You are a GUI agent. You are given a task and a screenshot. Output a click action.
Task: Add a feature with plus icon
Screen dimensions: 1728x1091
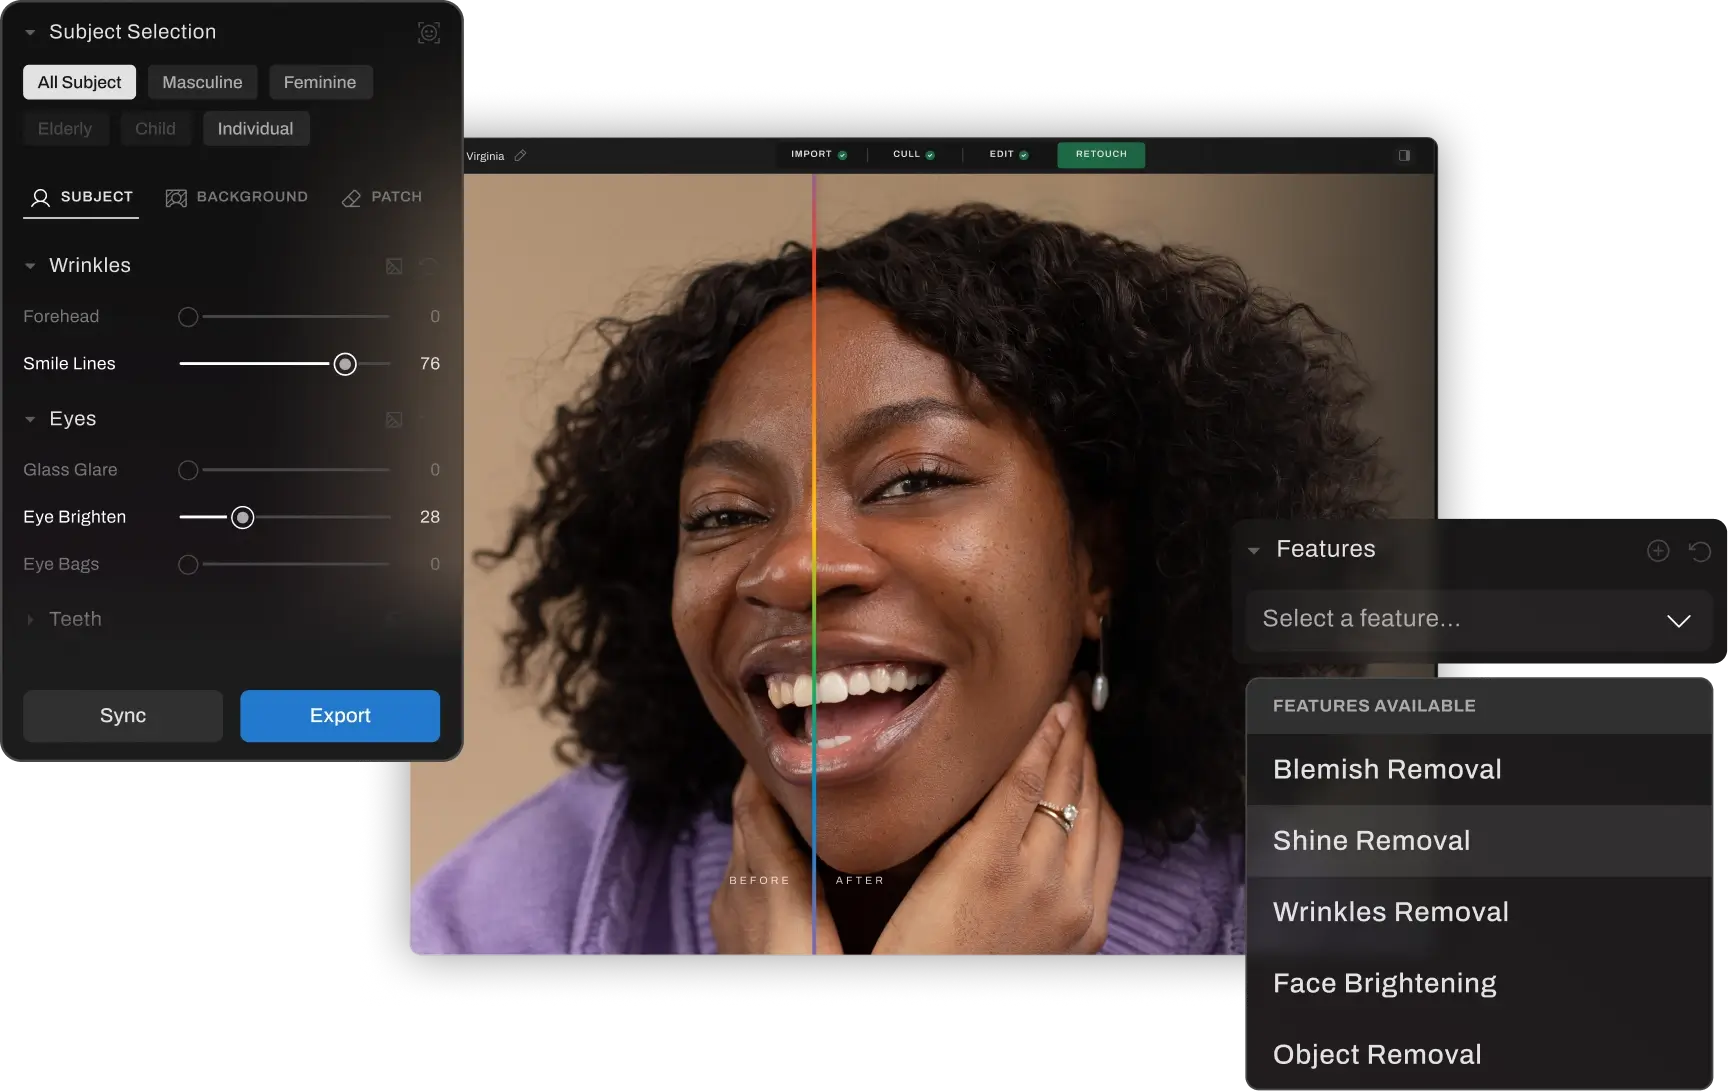[1658, 551]
